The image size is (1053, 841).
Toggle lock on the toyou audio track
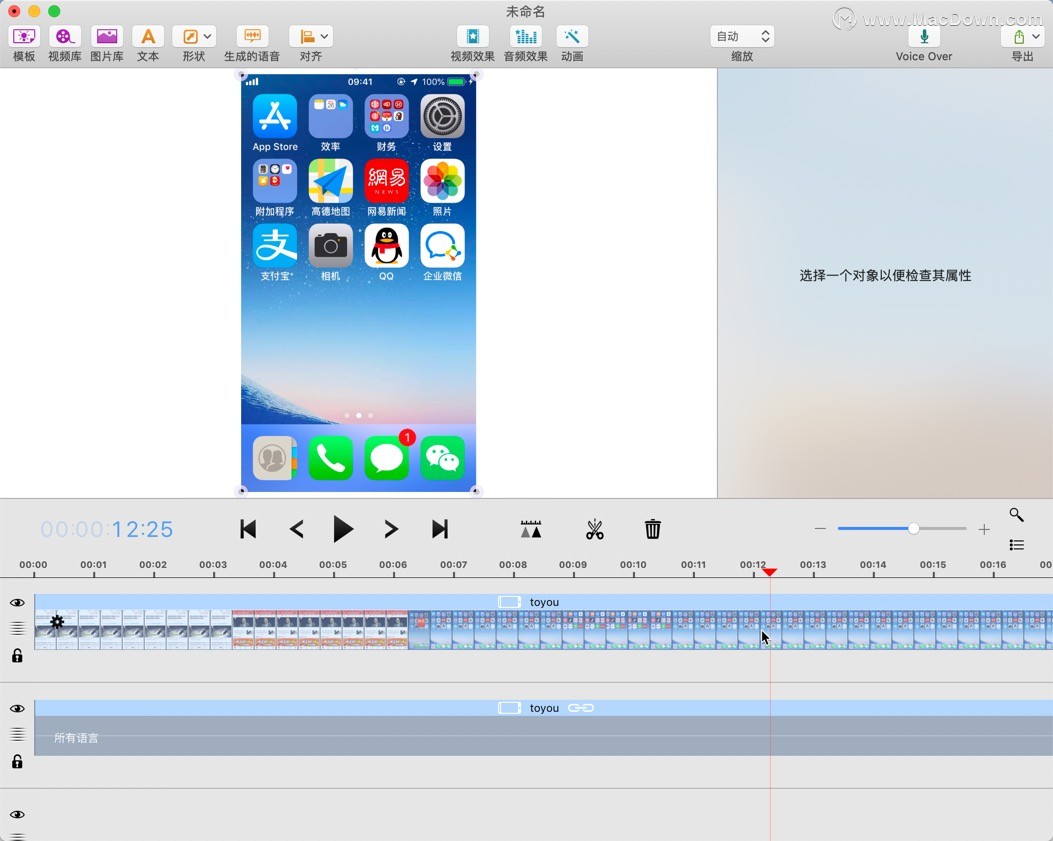(17, 761)
